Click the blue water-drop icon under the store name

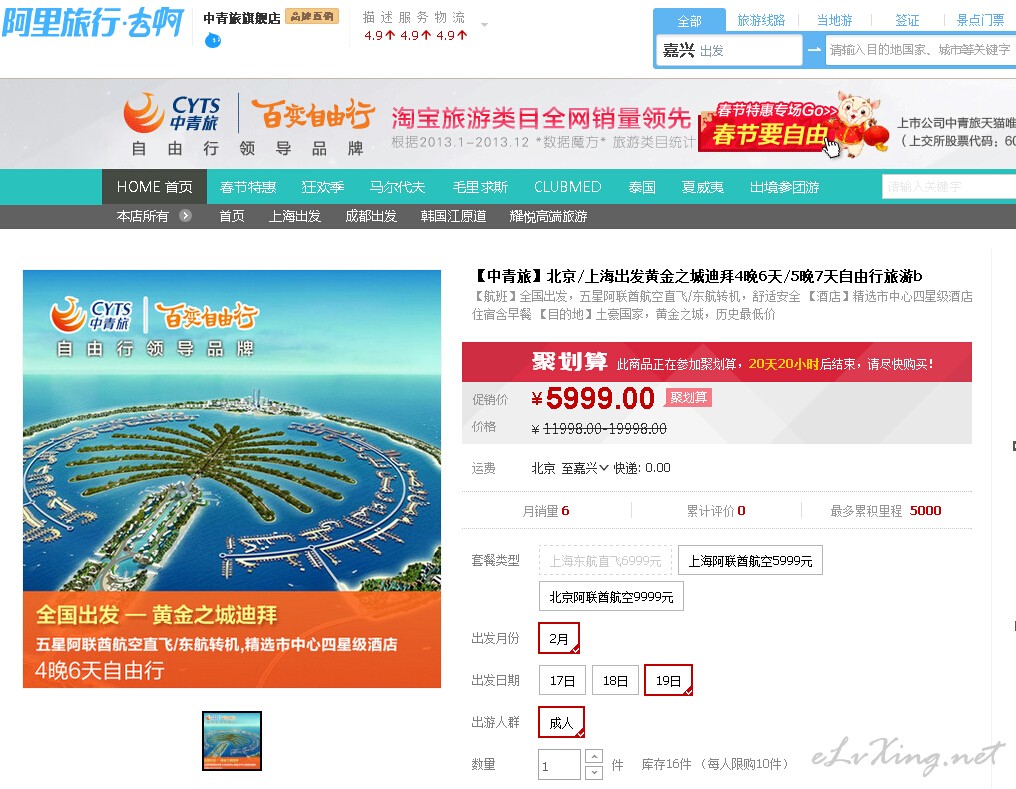213,41
